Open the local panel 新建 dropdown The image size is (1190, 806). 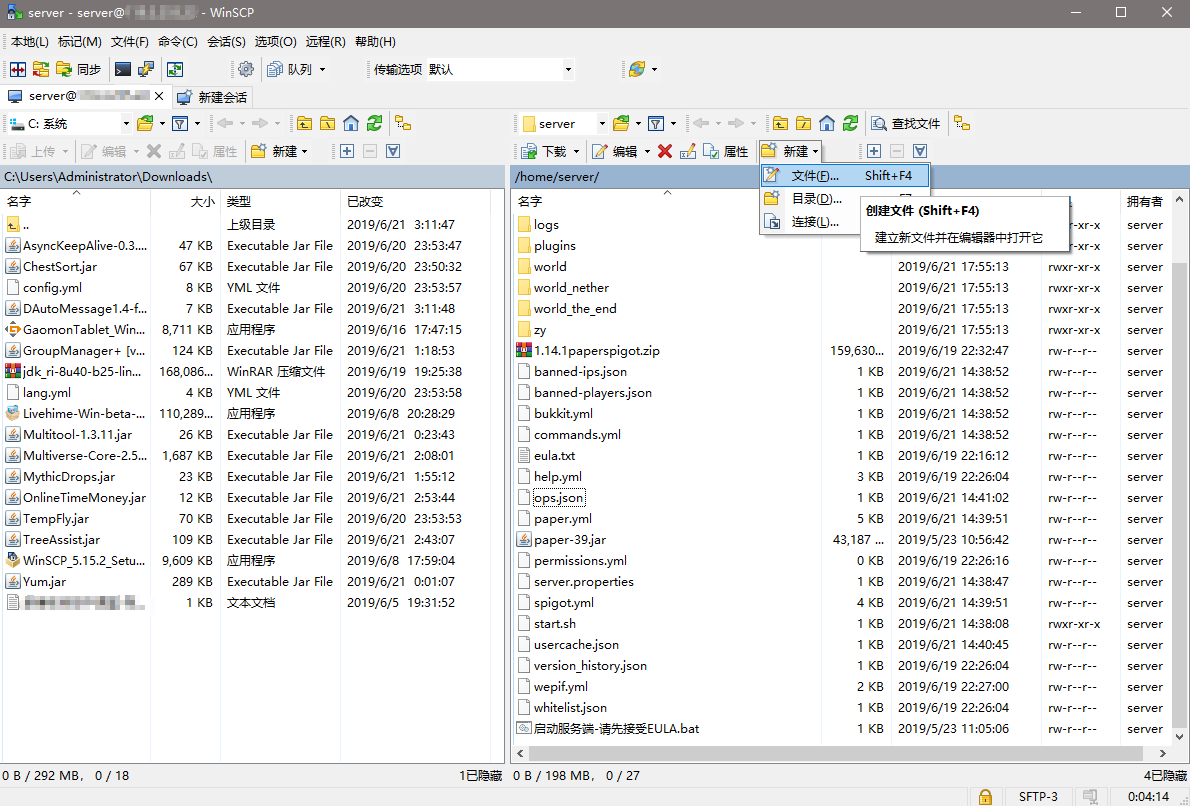[x=279, y=151]
